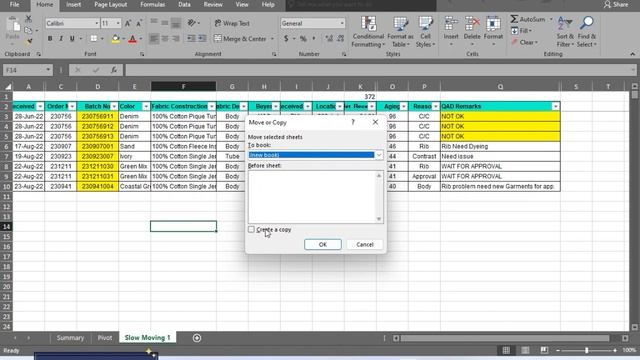Switch to Normal view in status bar
640x360 pixels.
click(x=506, y=350)
